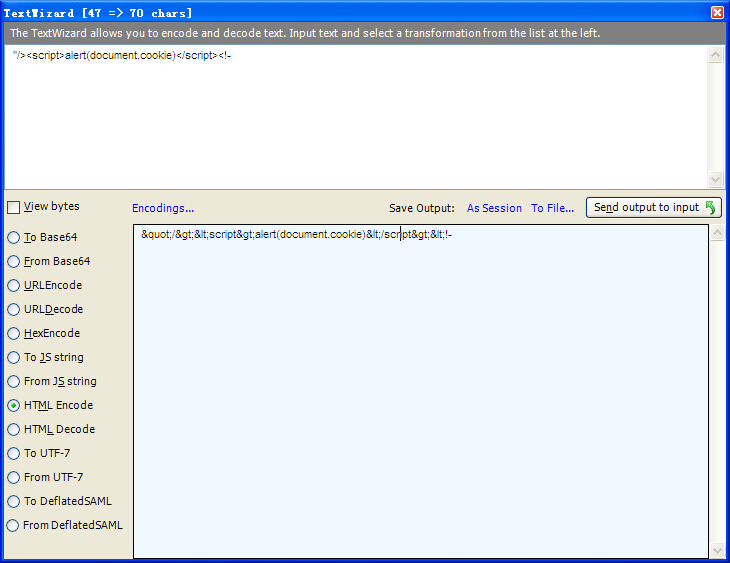Image resolution: width=730 pixels, height=563 pixels.
Task: Click input box scrollbar up arrow
Action: [x=715, y=55]
